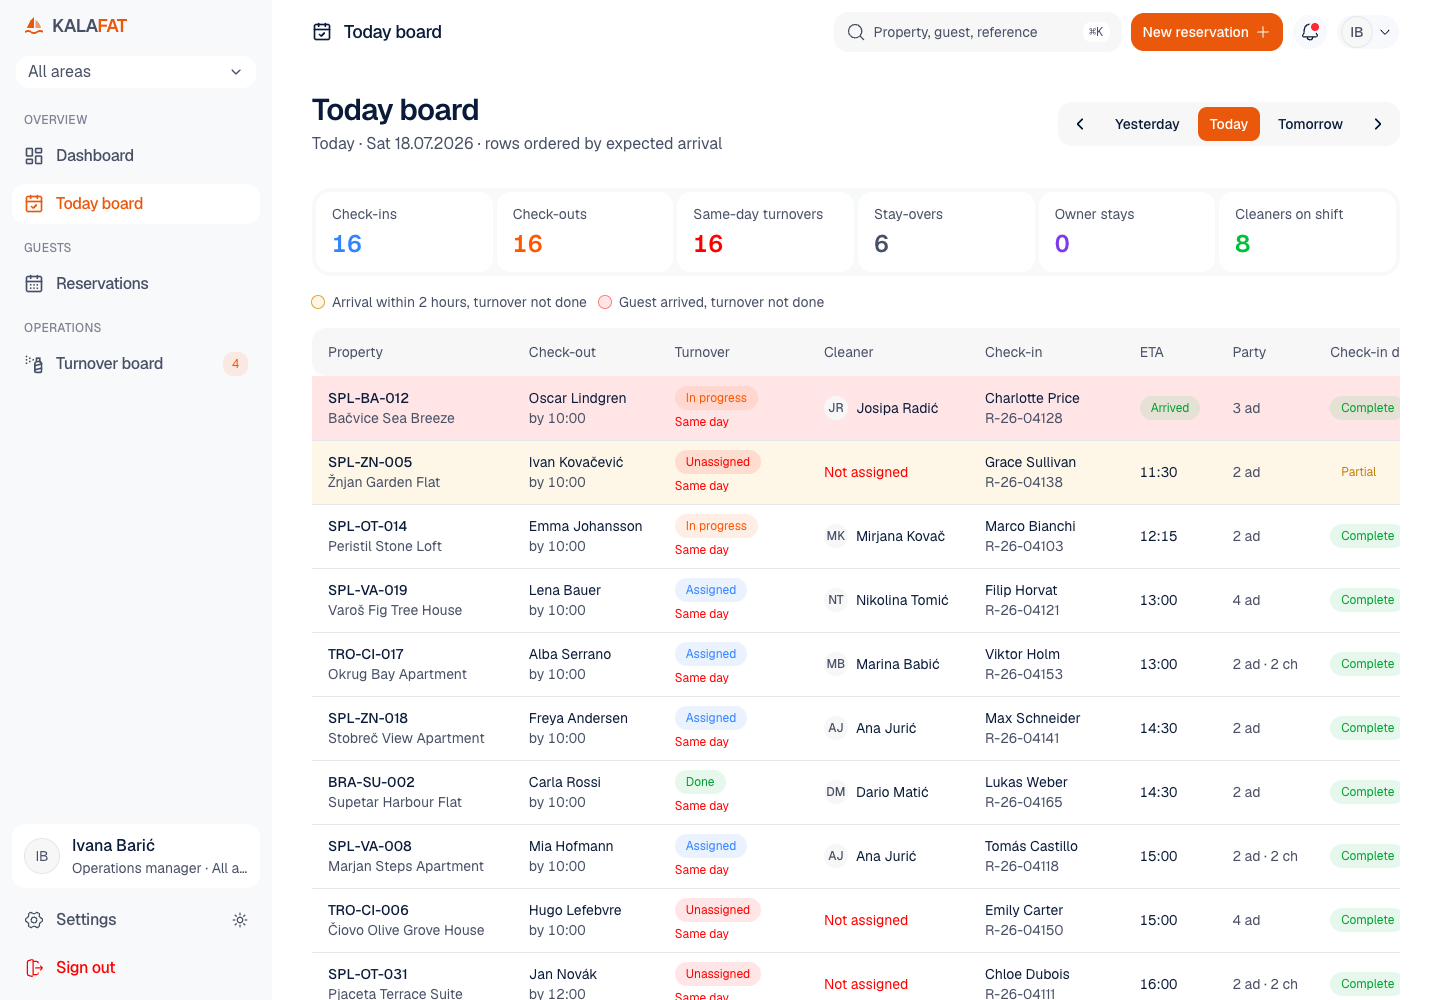1440x1000 pixels.
Task: Switch to Yesterday tab
Action: coord(1147,124)
